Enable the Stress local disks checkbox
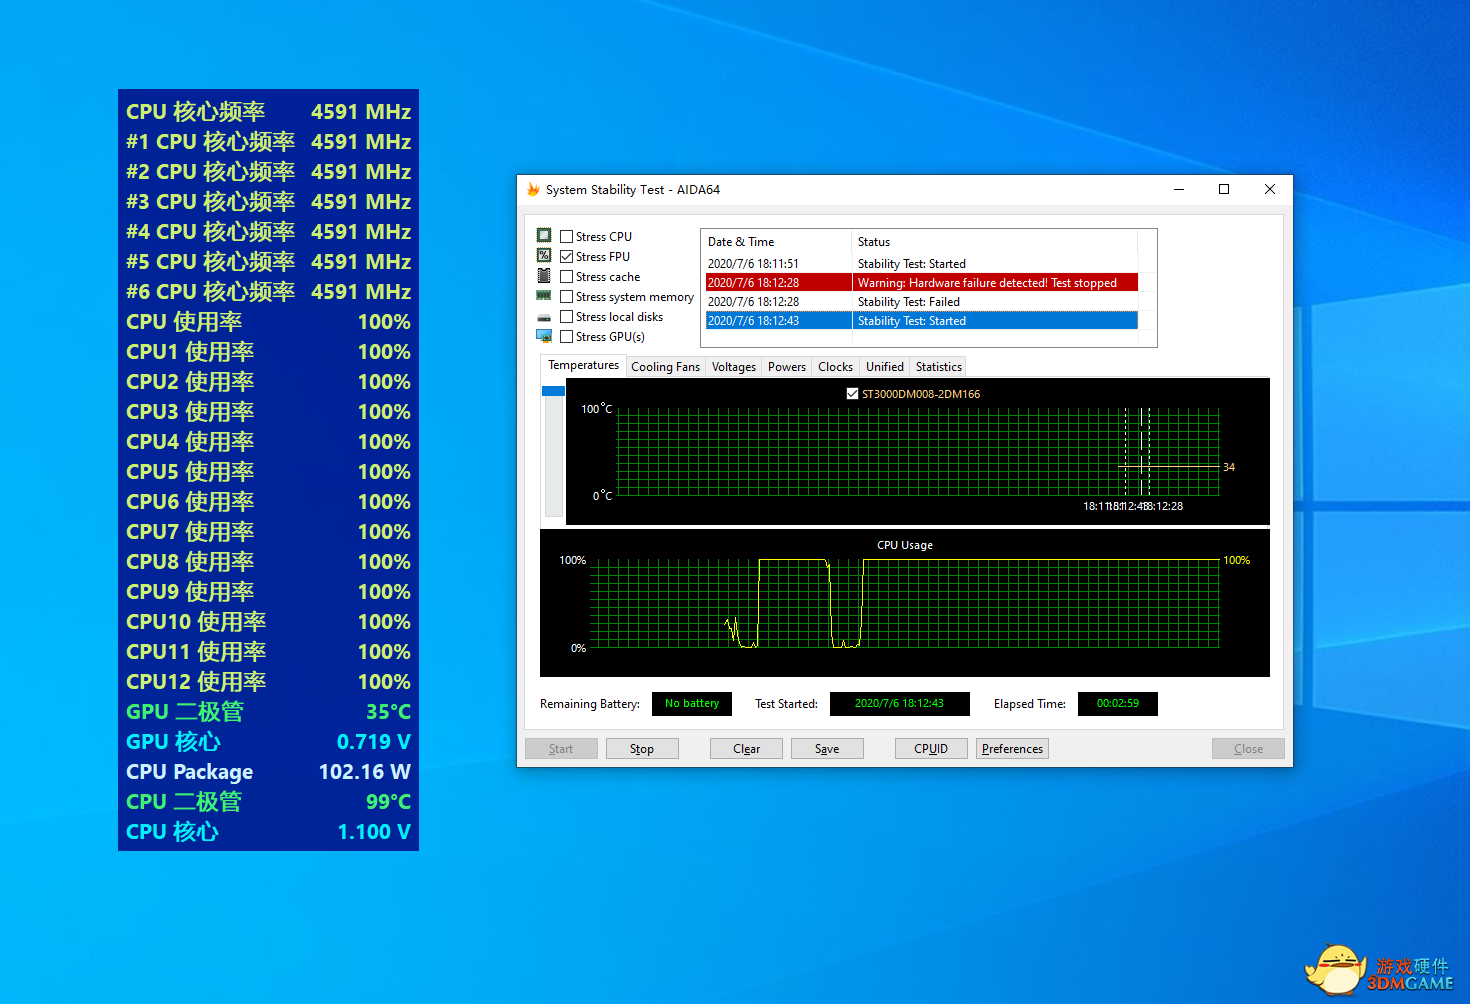 pos(567,317)
